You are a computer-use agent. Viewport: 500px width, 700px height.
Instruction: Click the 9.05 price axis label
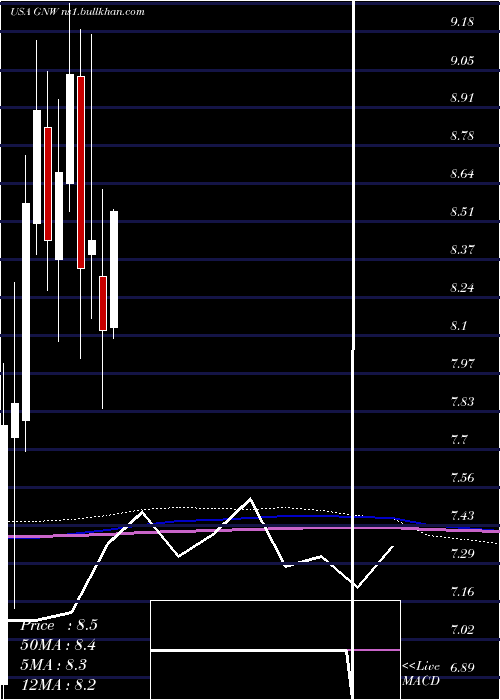tap(462, 60)
